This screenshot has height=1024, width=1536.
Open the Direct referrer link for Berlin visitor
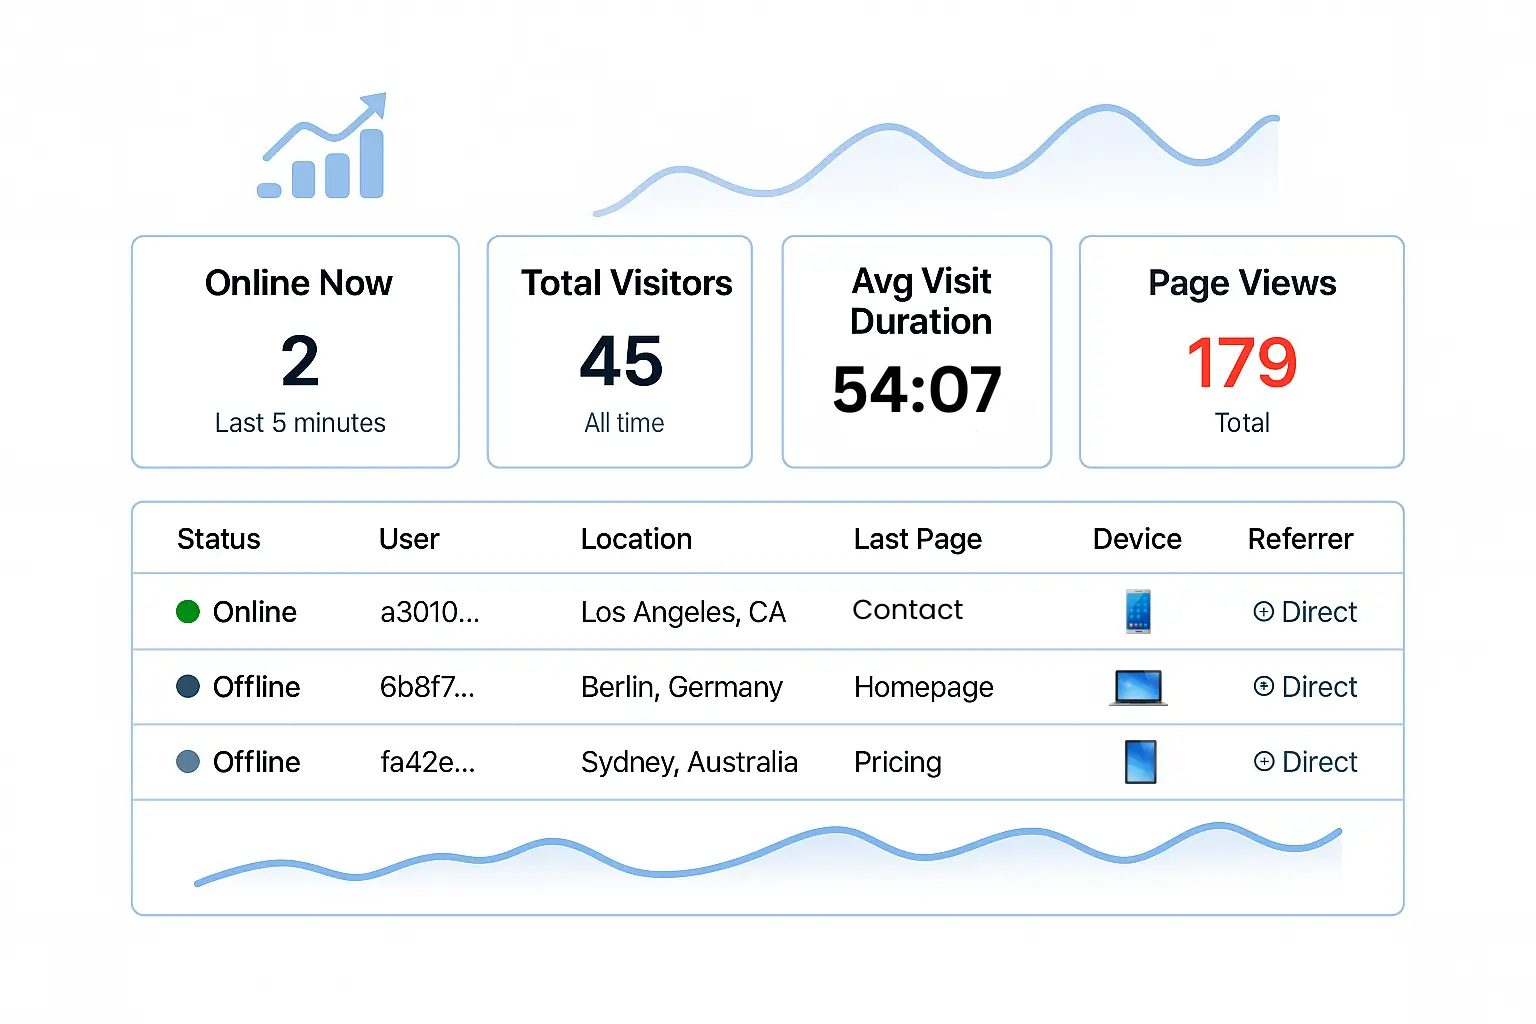pyautogui.click(x=1318, y=687)
